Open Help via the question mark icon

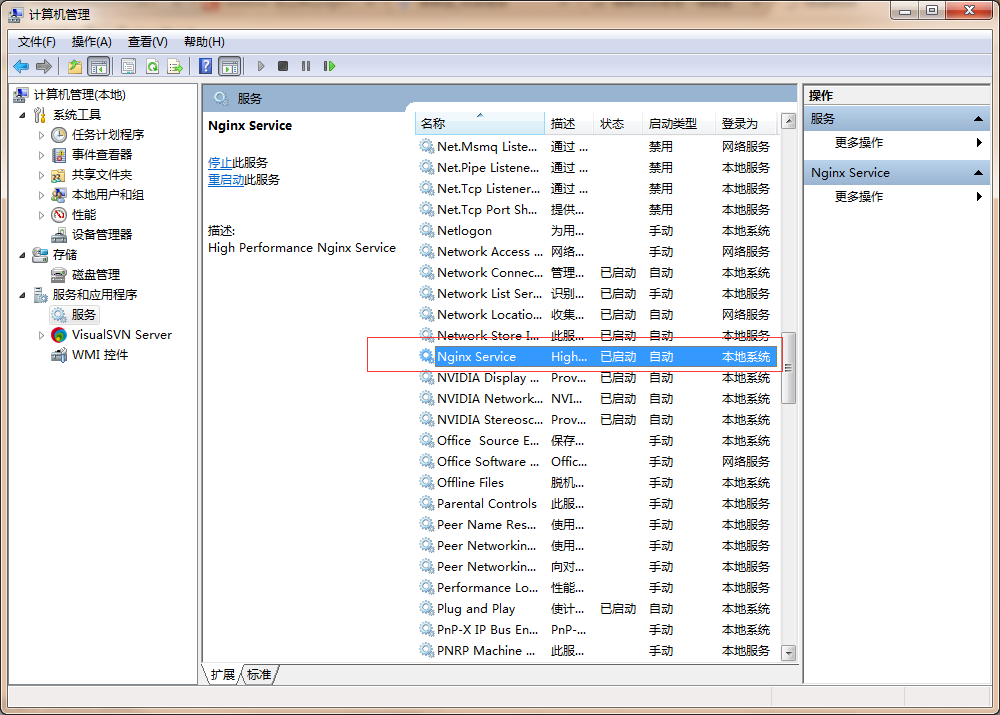[205, 66]
